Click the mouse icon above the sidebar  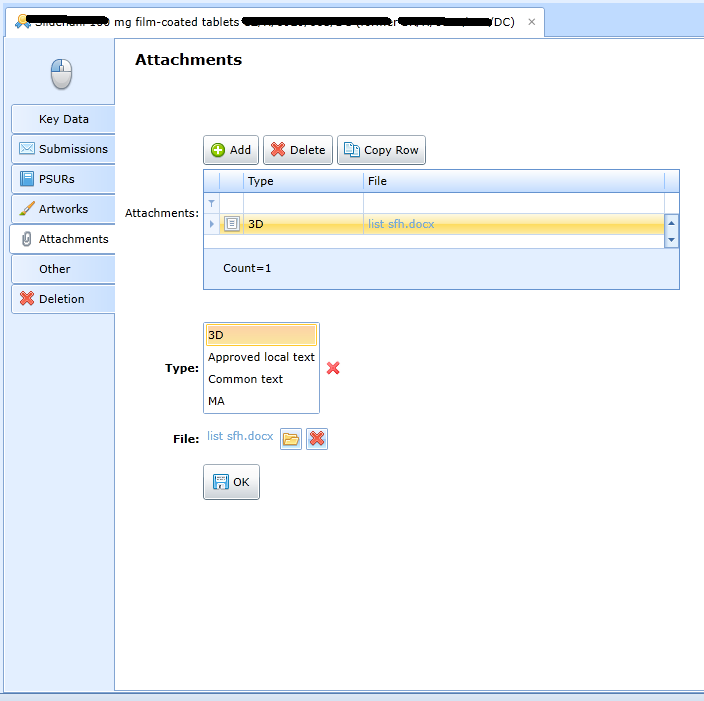coord(61,73)
